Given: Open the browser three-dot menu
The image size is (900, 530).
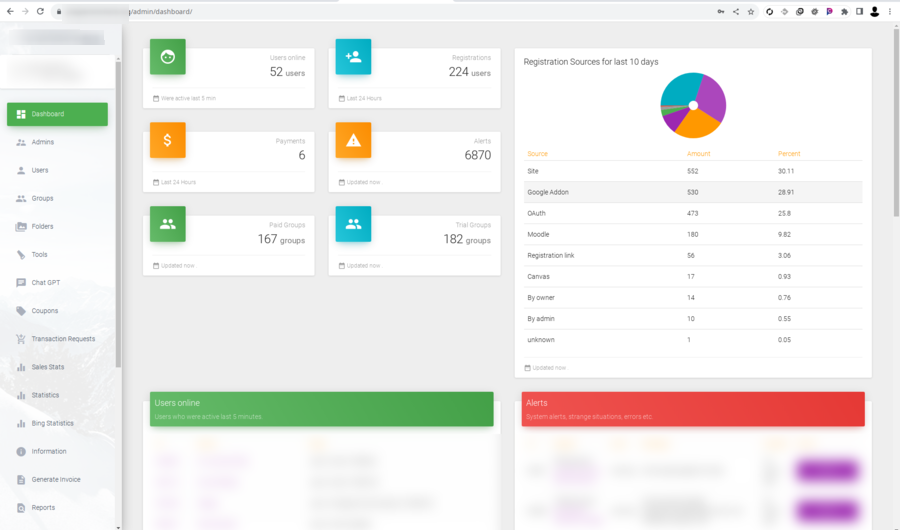Looking at the screenshot, I should click(890, 11).
